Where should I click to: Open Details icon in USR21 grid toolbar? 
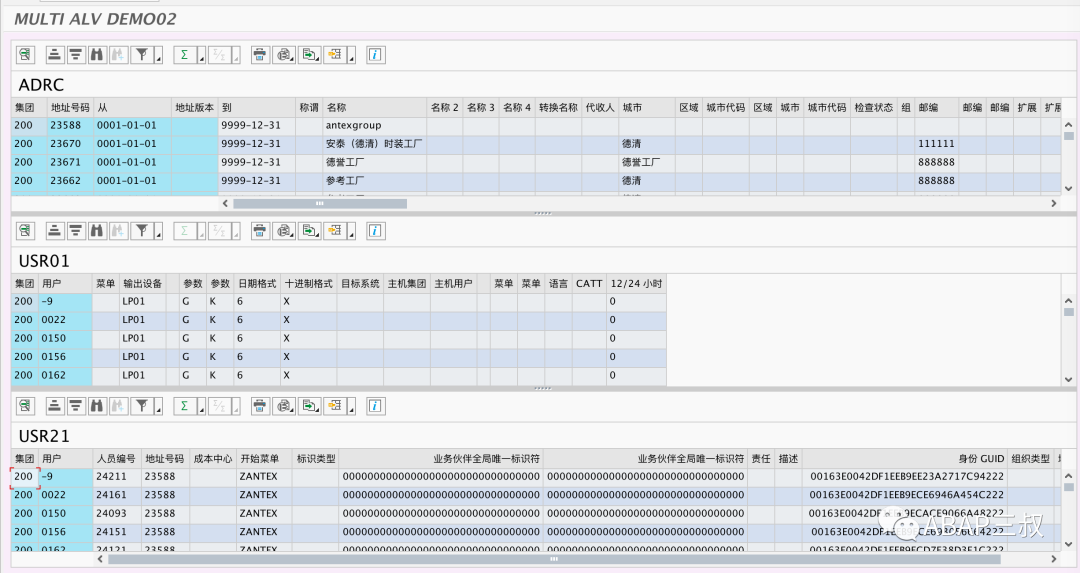[x=25, y=406]
